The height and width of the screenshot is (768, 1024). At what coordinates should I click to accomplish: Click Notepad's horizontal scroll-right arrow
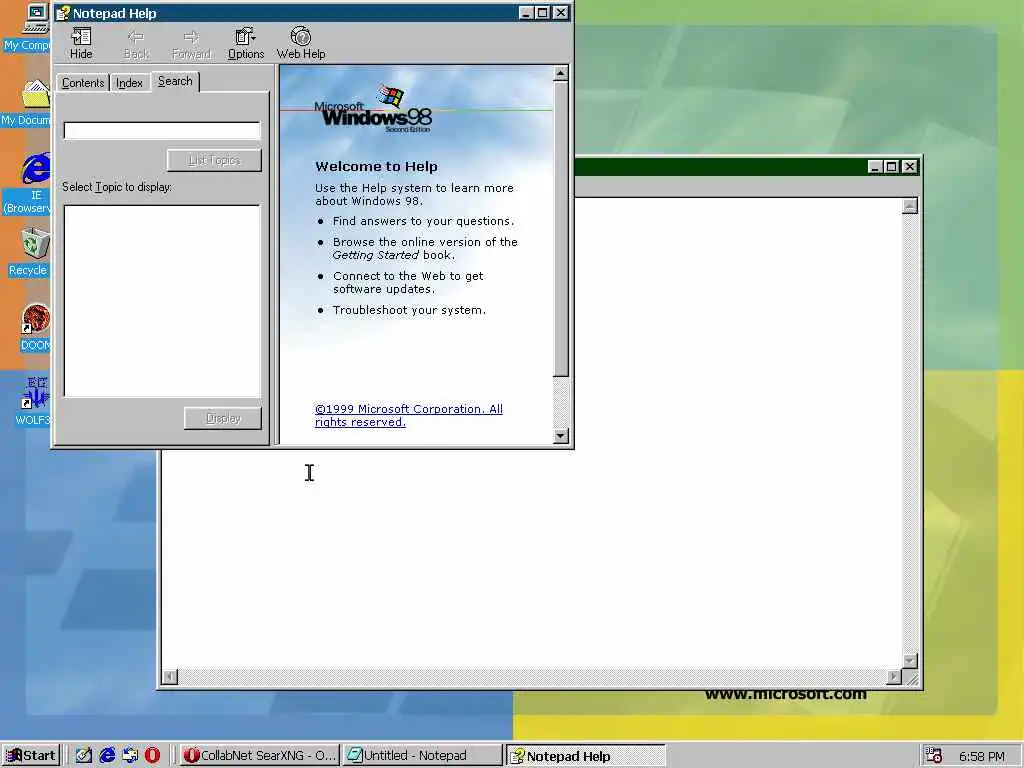(x=894, y=677)
